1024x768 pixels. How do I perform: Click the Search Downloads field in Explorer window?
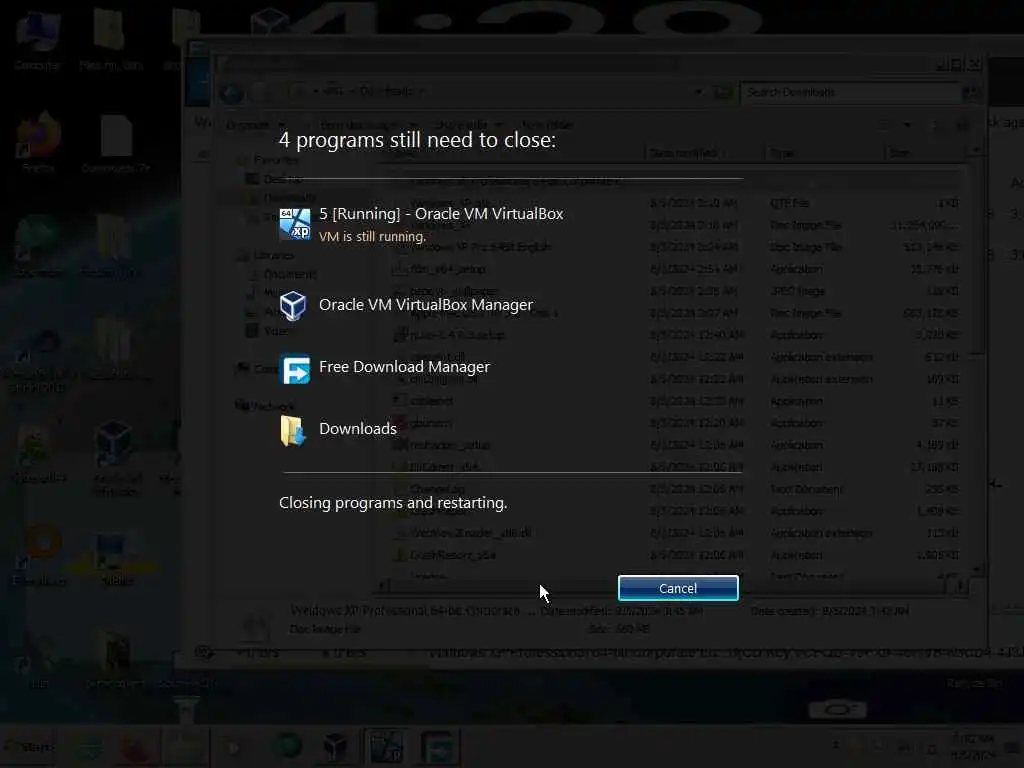point(850,92)
